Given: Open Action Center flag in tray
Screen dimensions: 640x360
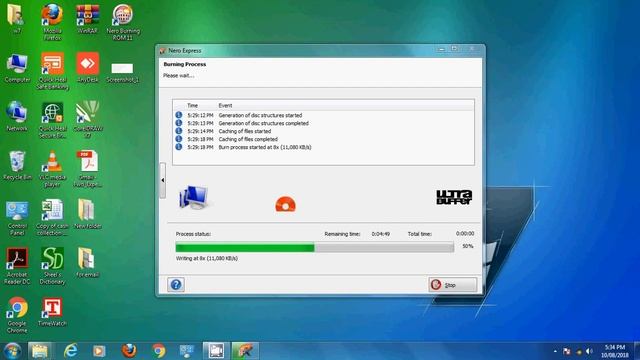Looking at the screenshot, I should coord(567,351).
